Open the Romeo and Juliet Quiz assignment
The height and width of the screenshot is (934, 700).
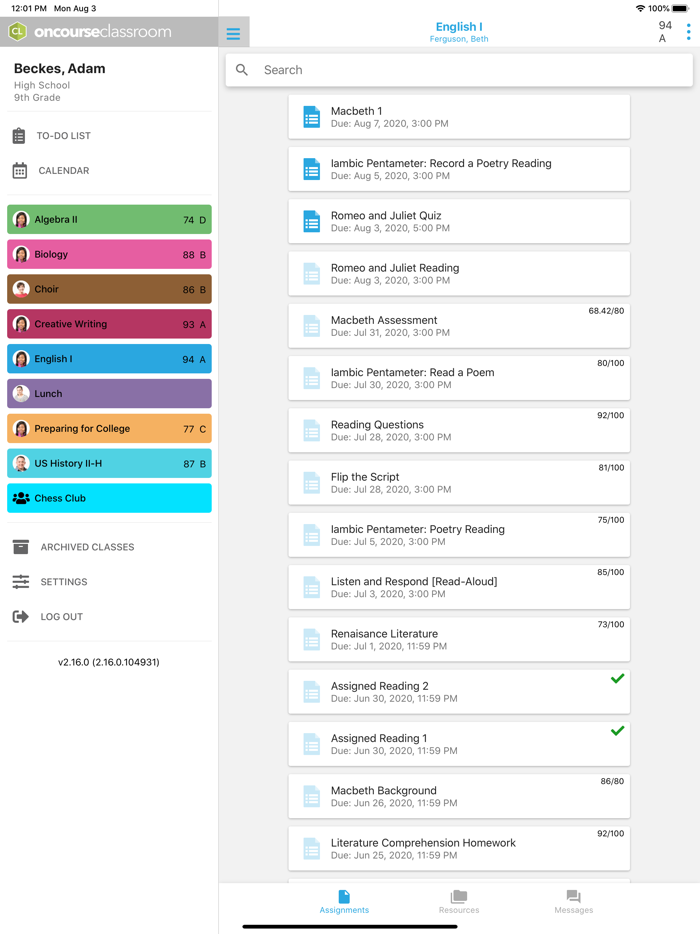click(459, 221)
